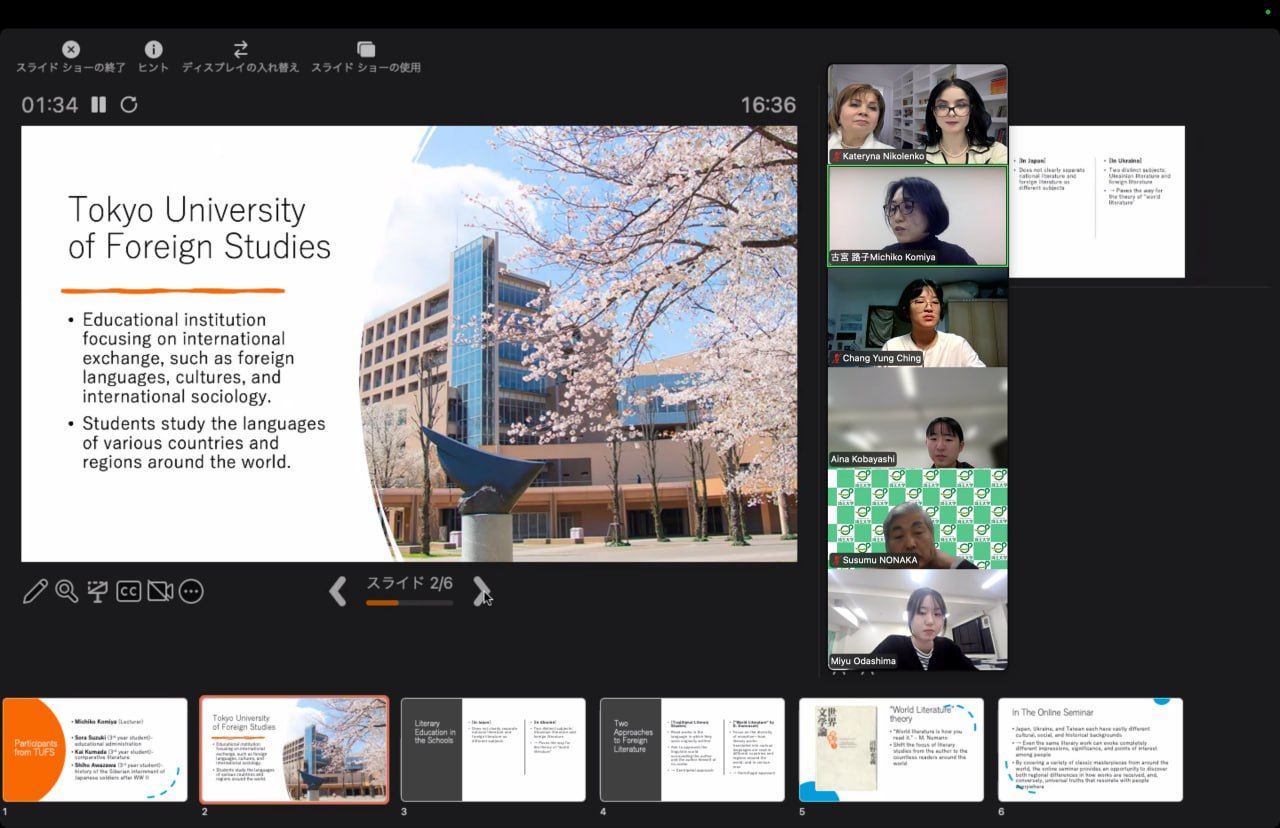
Task: Click Michiko Komiya's video tile
Action: coord(917,216)
